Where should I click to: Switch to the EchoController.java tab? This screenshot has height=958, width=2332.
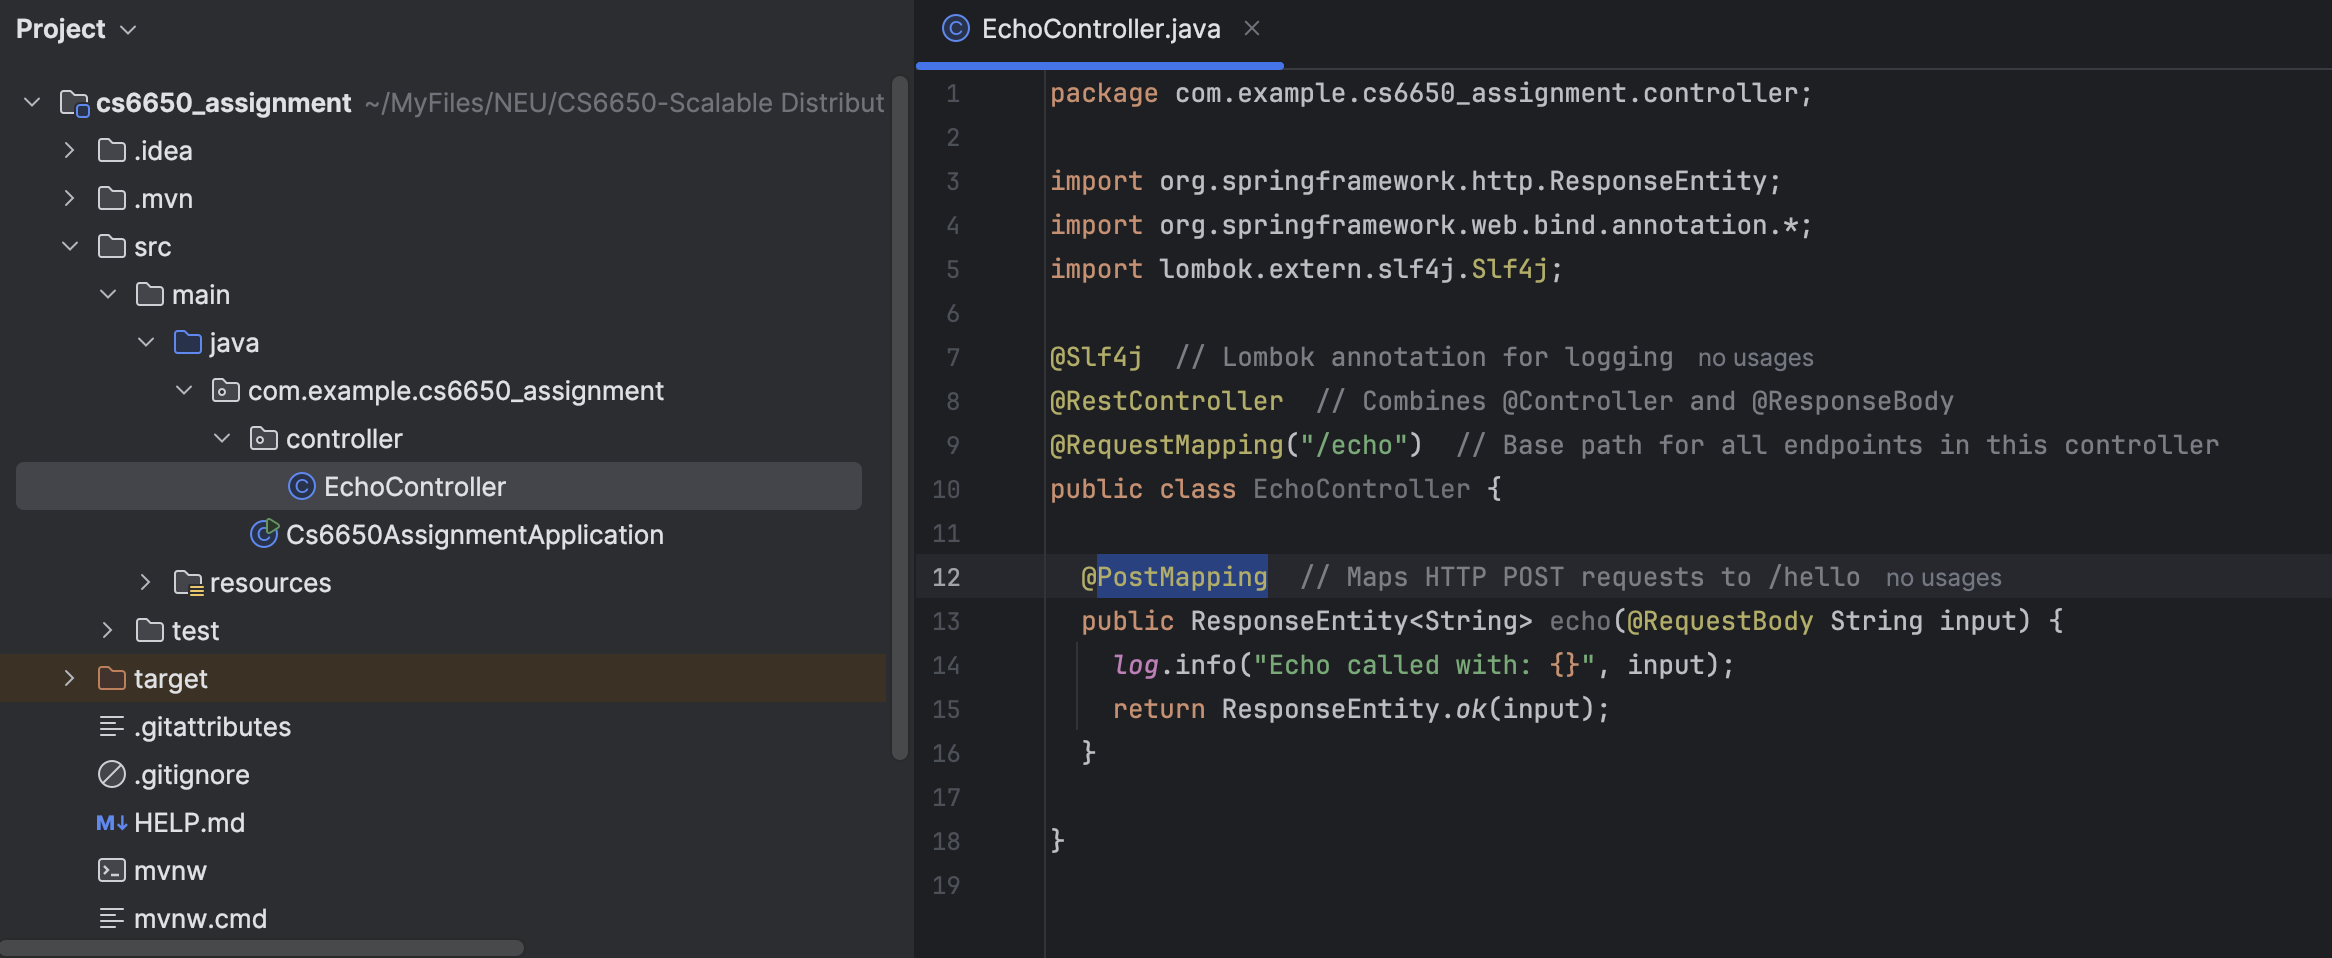point(1100,29)
